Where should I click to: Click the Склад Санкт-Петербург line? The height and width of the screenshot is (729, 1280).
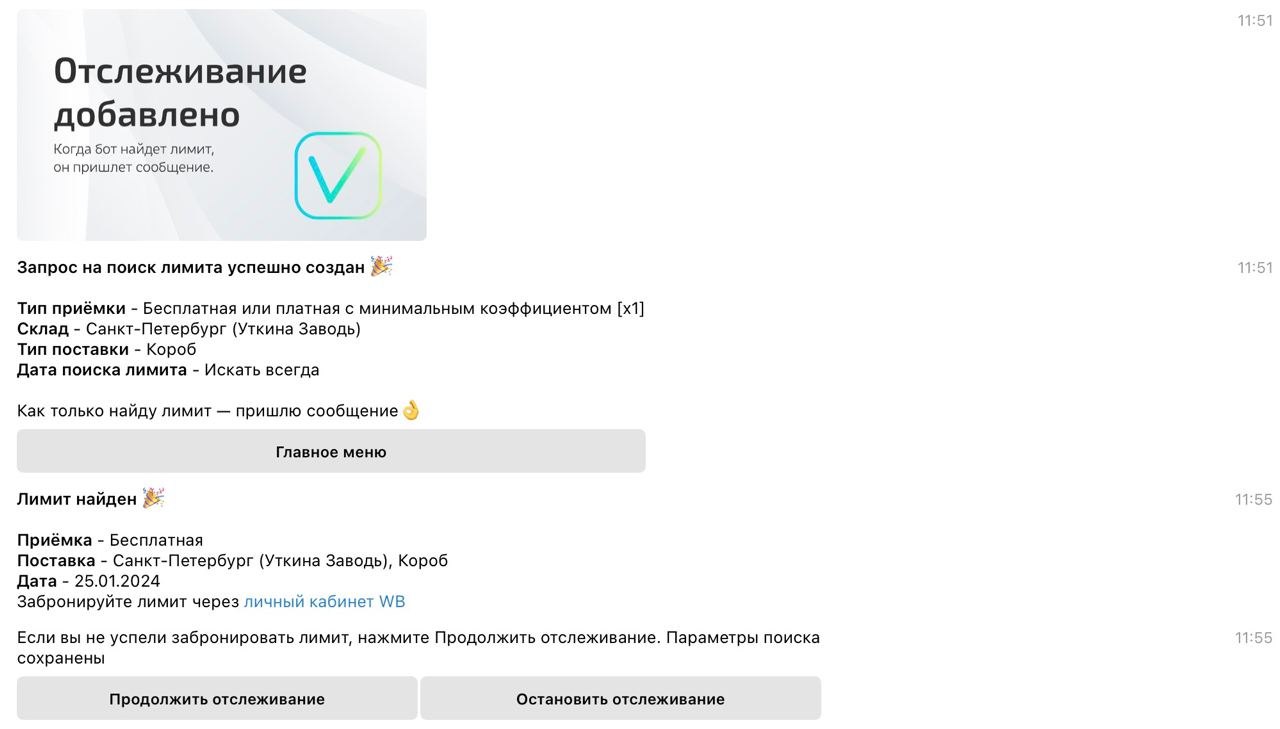(x=189, y=329)
